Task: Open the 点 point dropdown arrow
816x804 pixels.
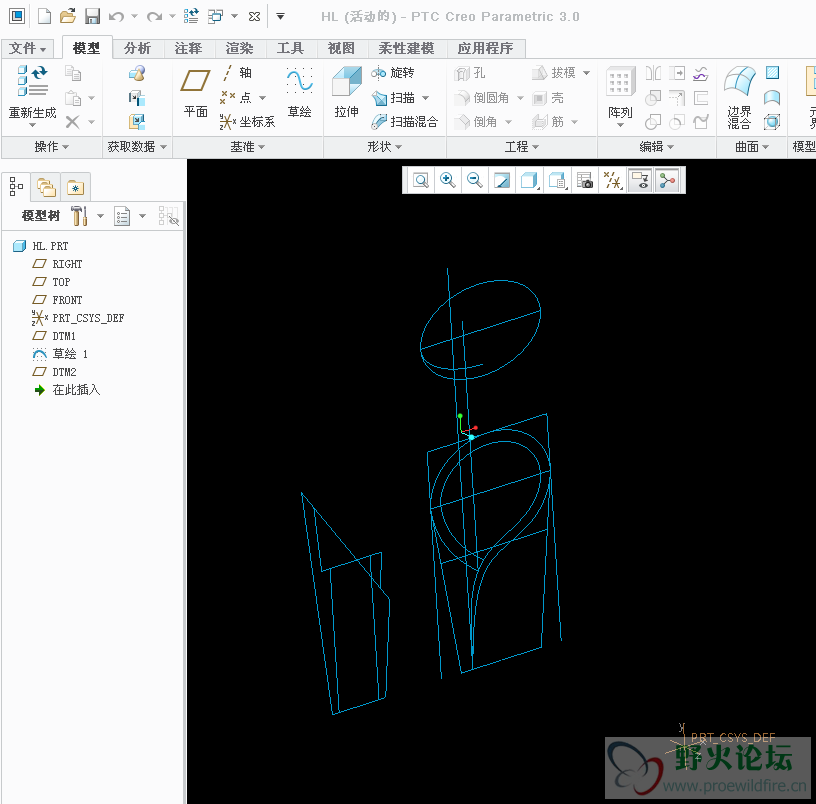Action: pyautogui.click(x=263, y=98)
